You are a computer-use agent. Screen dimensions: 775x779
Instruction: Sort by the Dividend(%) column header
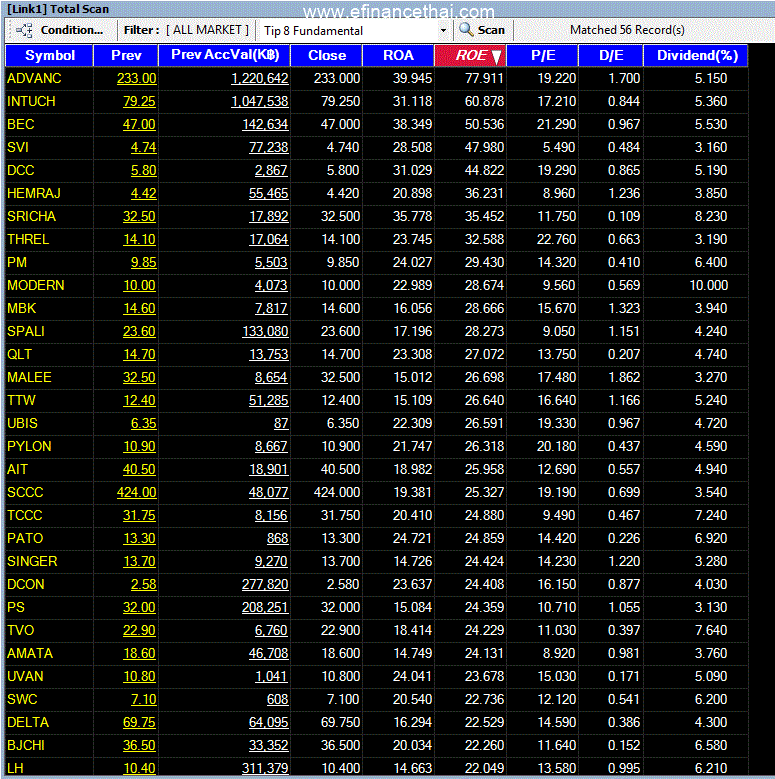(696, 55)
